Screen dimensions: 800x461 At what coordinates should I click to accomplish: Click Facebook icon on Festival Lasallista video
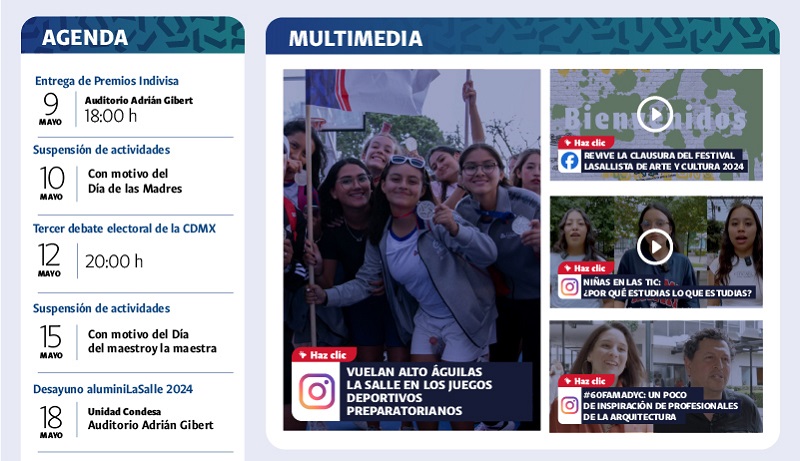point(570,161)
